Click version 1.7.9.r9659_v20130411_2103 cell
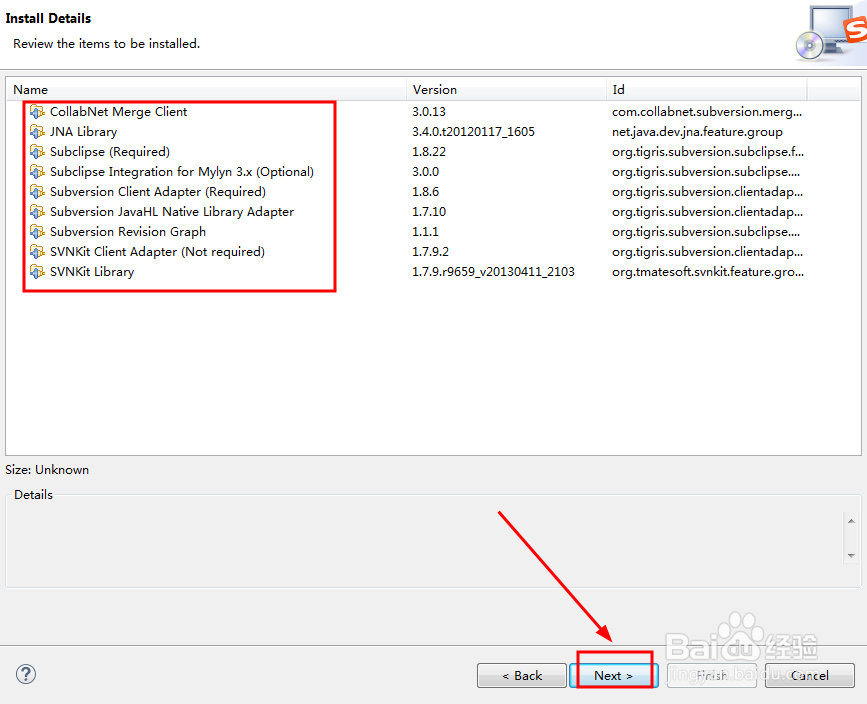Viewport: 867px width, 704px height. [x=493, y=272]
